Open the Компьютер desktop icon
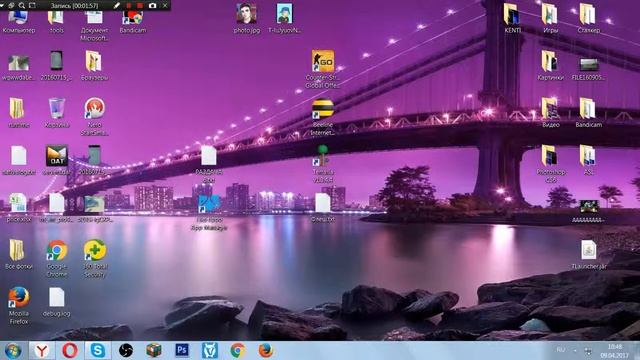The height and width of the screenshot is (360, 640). pyautogui.click(x=18, y=22)
